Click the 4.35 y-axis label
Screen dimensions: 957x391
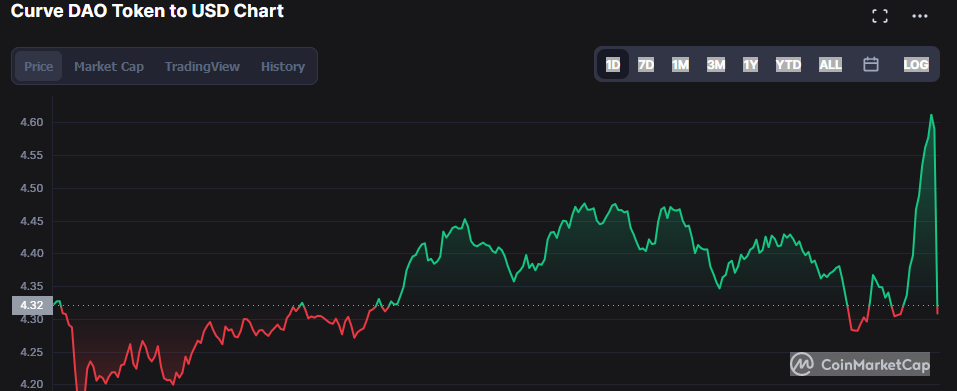point(32,286)
